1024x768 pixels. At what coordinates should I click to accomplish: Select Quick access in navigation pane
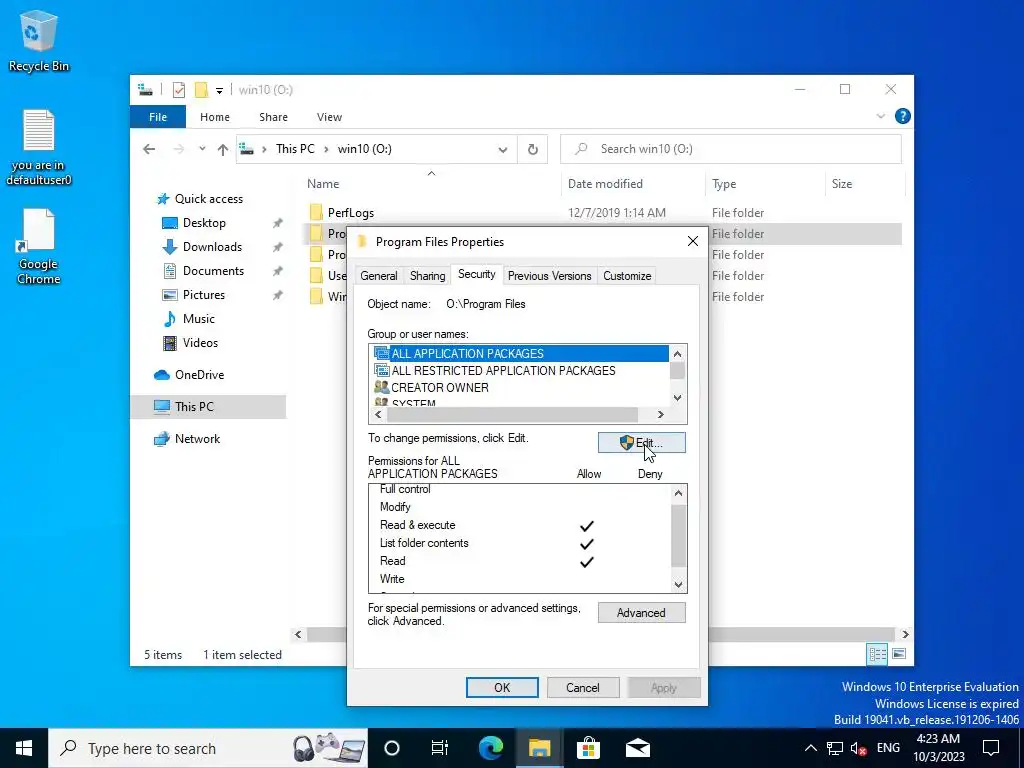pyautogui.click(x=208, y=199)
